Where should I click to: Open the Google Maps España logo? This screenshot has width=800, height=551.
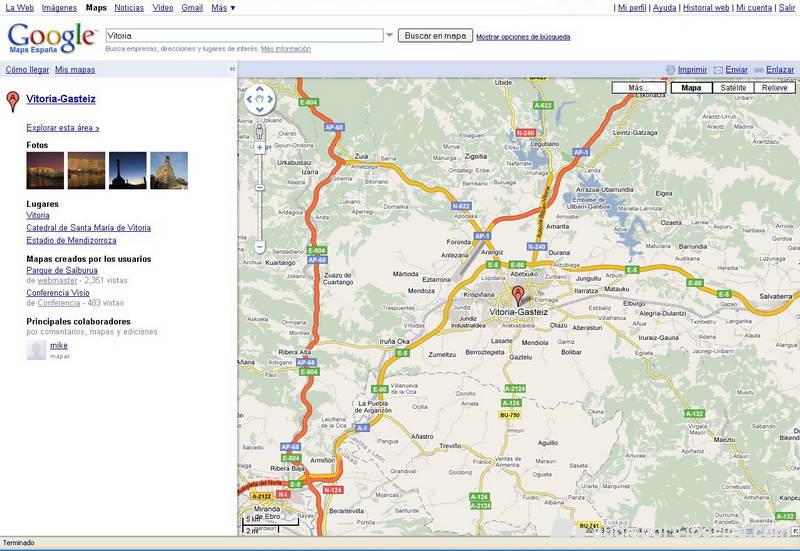pos(52,38)
